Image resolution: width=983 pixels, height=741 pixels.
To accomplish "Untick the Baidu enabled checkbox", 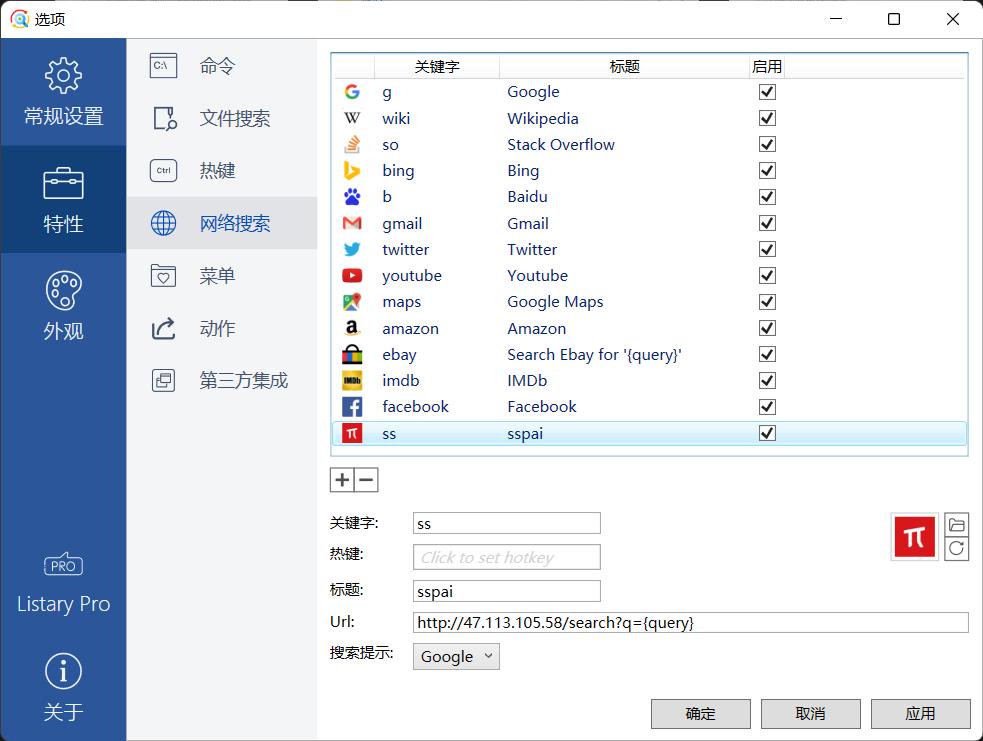I will [x=767, y=197].
